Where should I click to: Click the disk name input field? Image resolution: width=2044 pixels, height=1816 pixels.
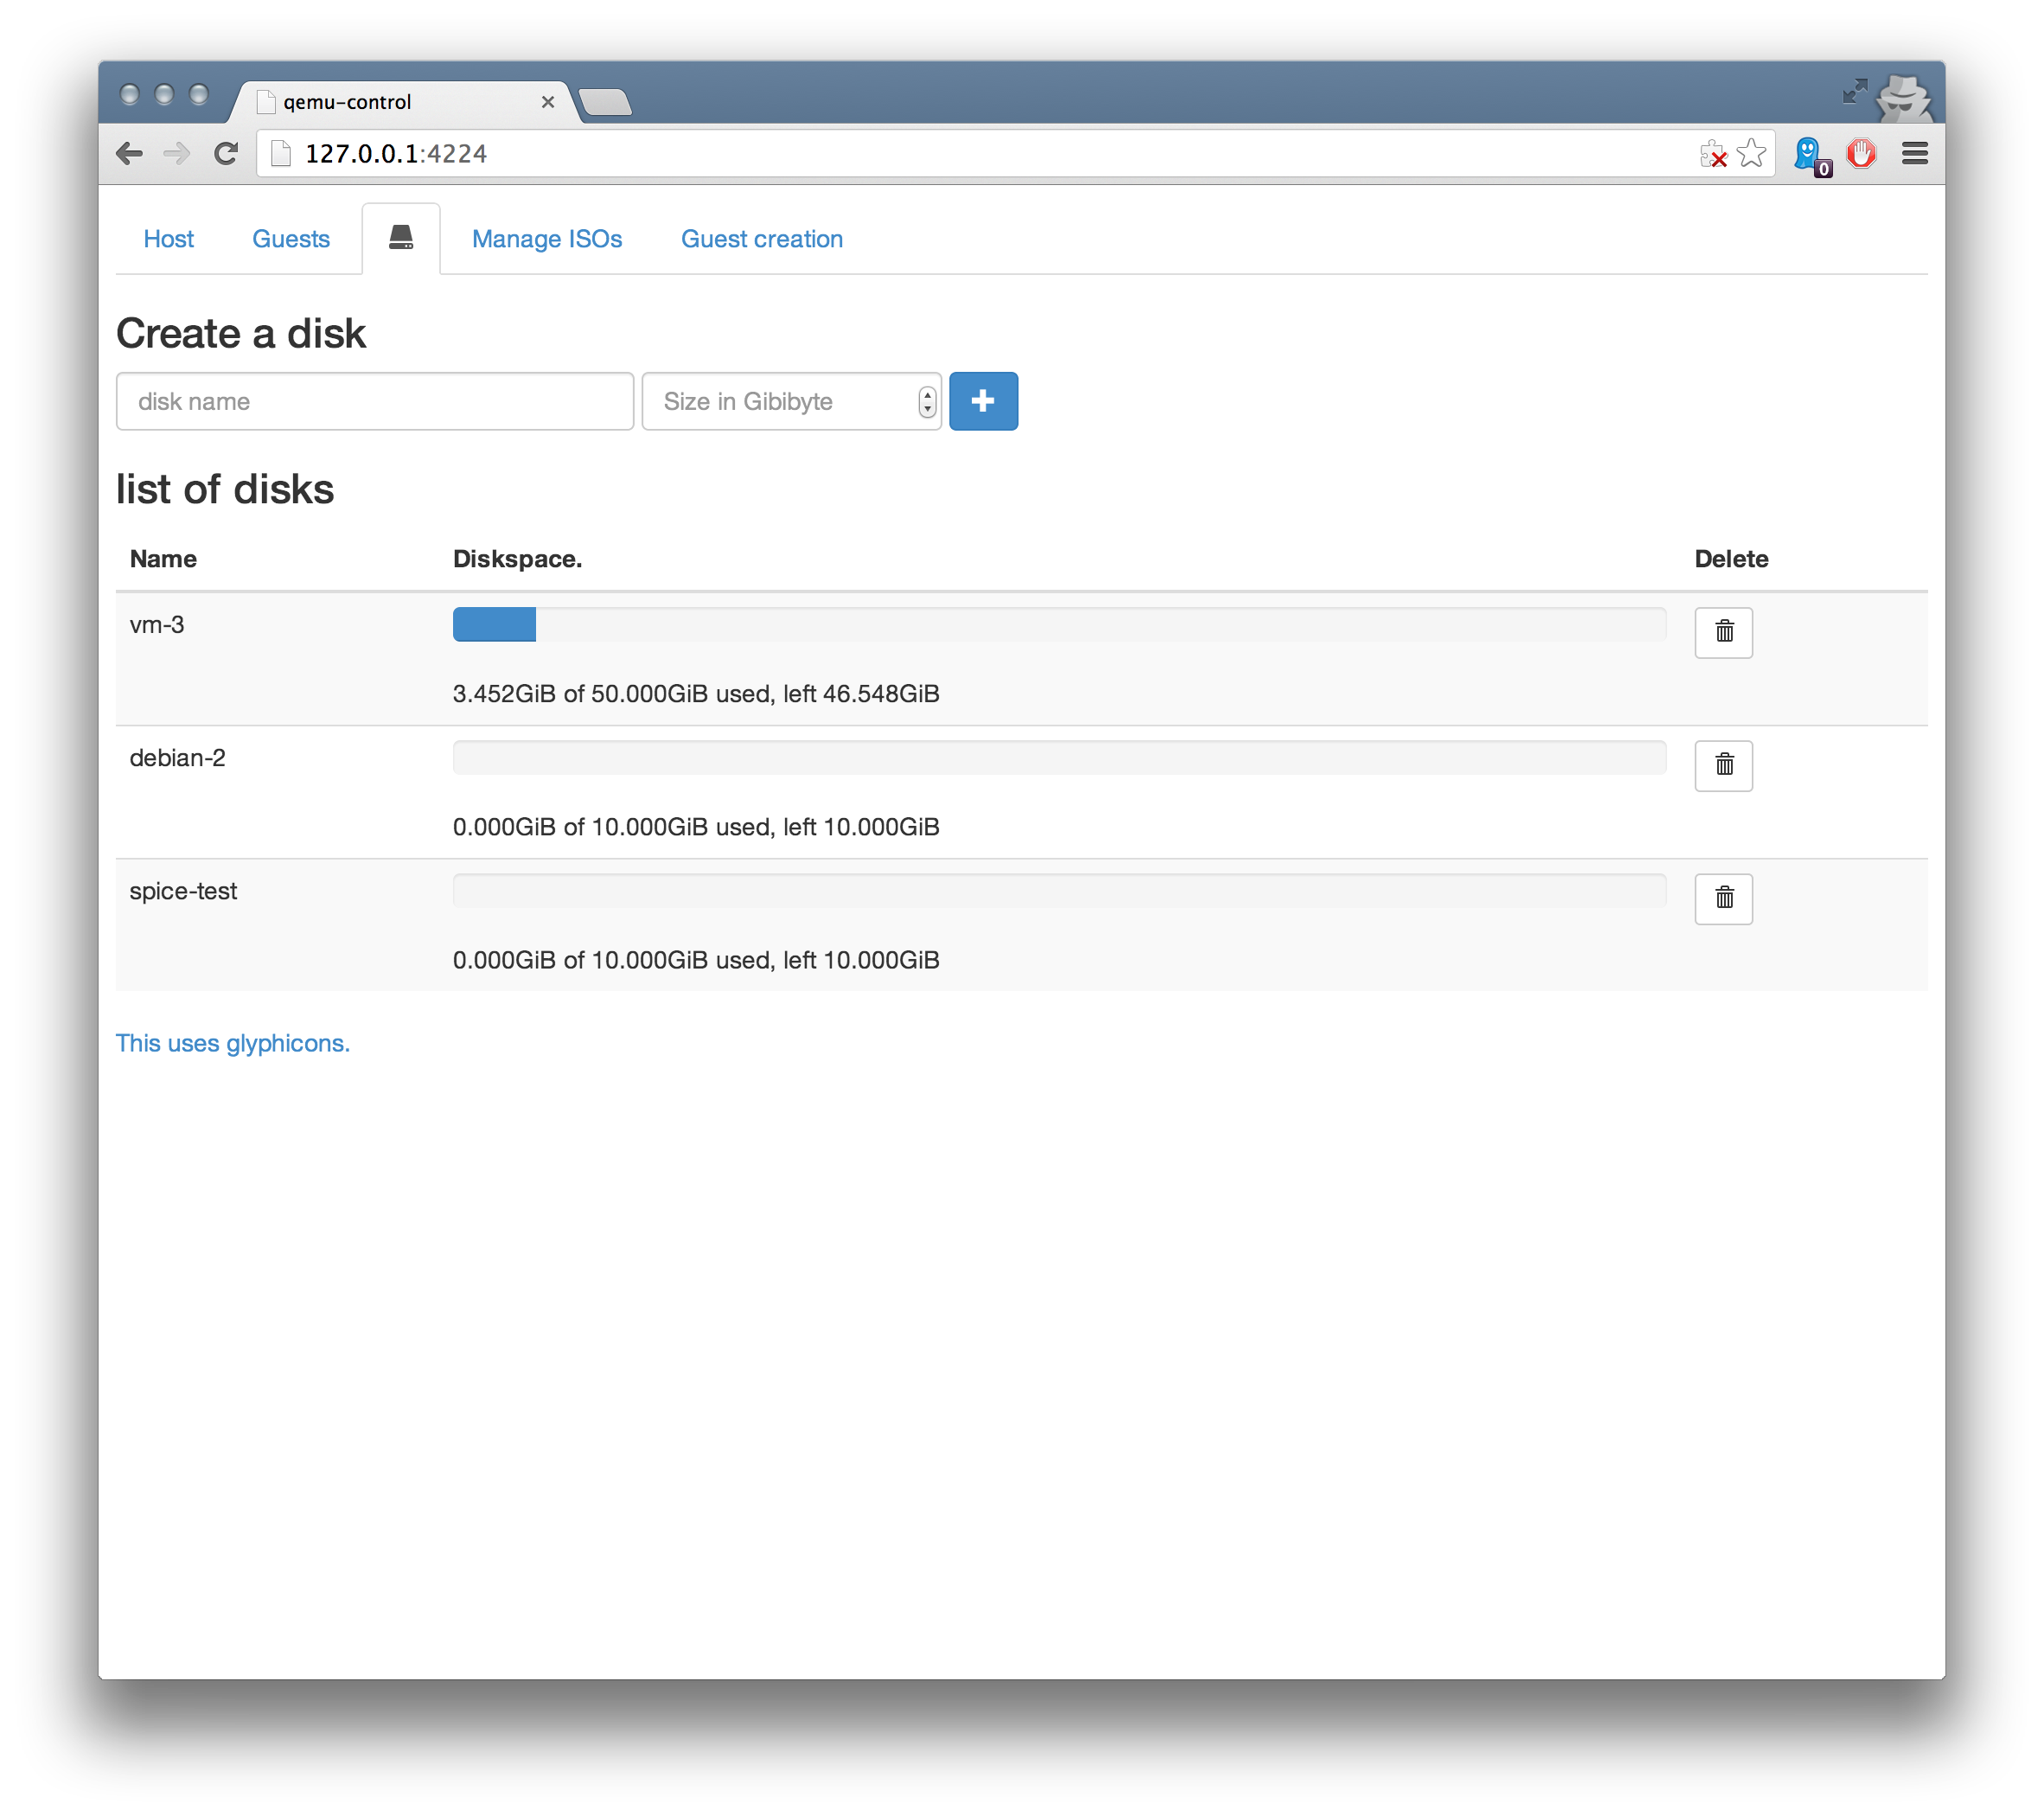pos(374,400)
